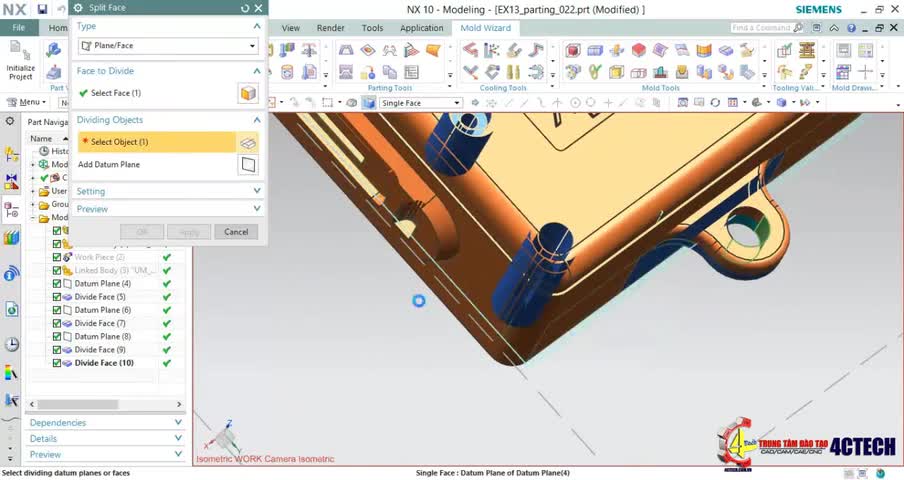Image resolution: width=904 pixels, height=480 pixels.
Task: Switch to the Application tab
Action: (421, 28)
